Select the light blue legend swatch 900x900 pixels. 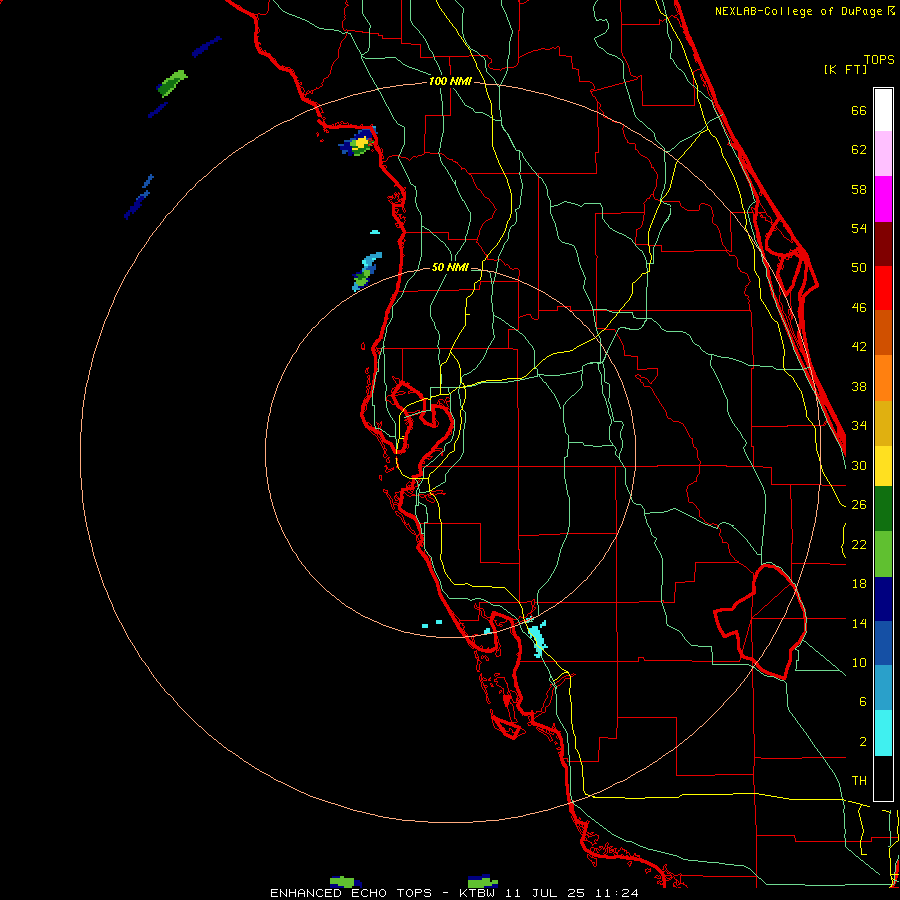(883, 688)
